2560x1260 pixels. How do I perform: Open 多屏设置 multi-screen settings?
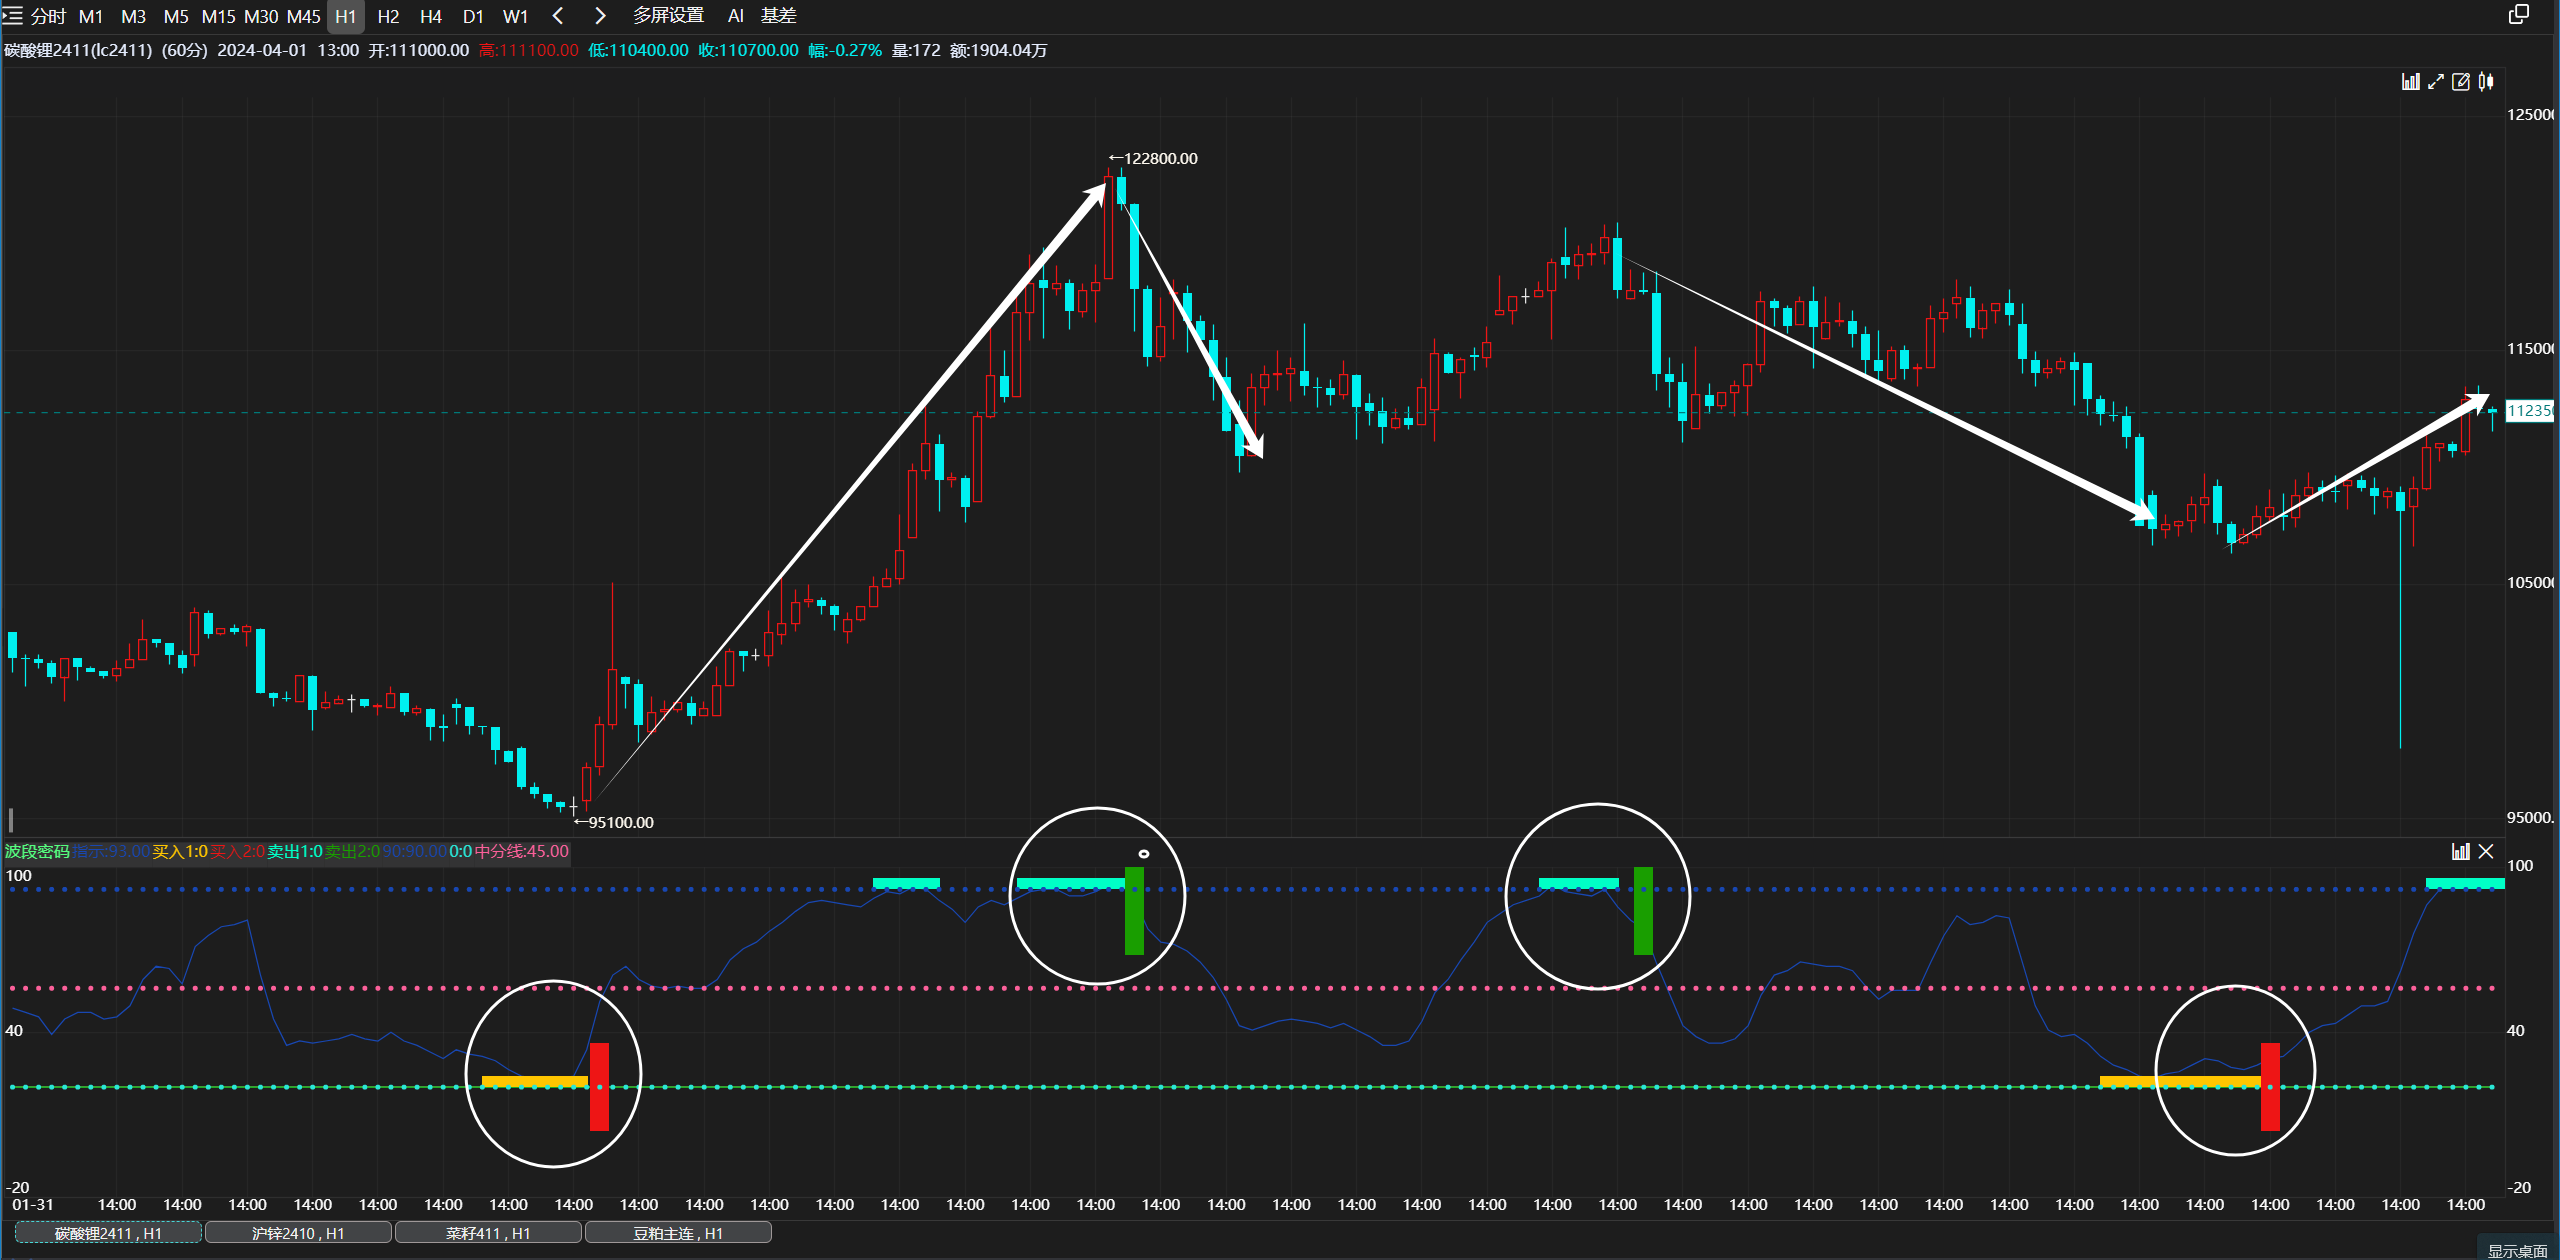(668, 16)
